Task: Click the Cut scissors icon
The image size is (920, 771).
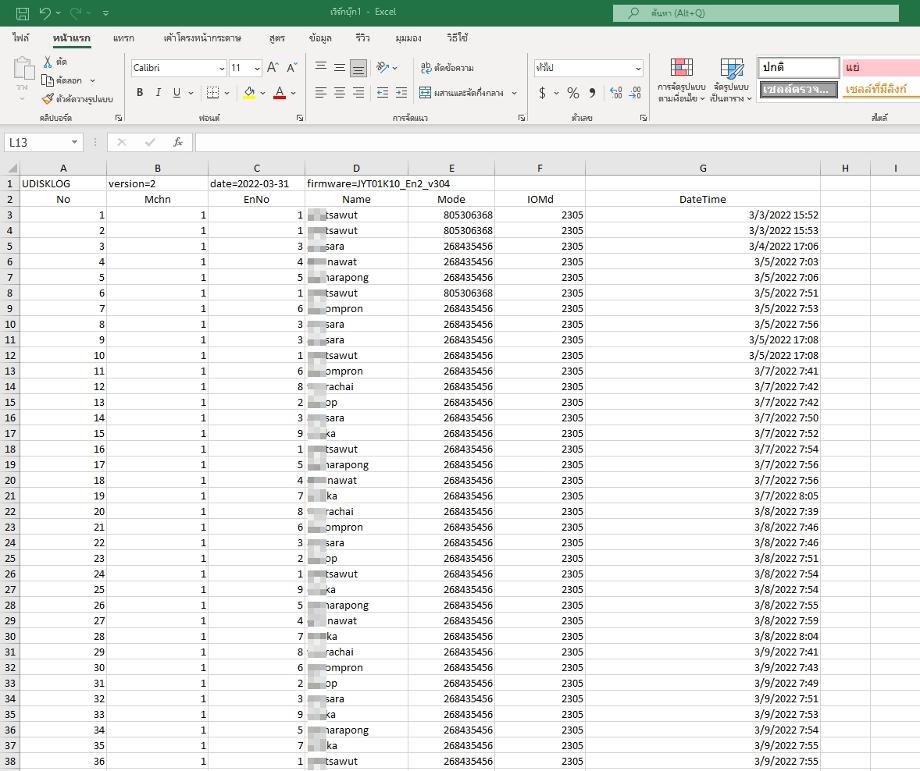Action: [x=47, y=62]
